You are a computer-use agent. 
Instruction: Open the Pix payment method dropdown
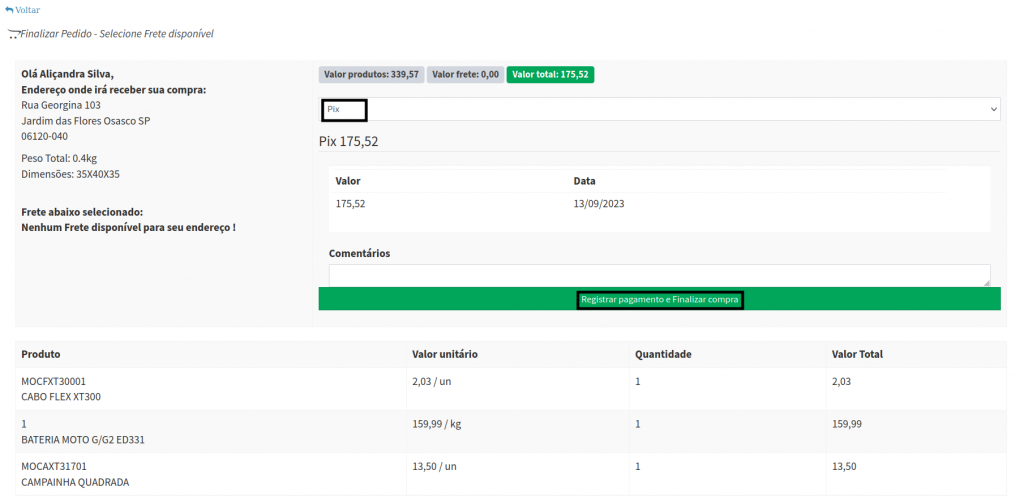pos(658,109)
